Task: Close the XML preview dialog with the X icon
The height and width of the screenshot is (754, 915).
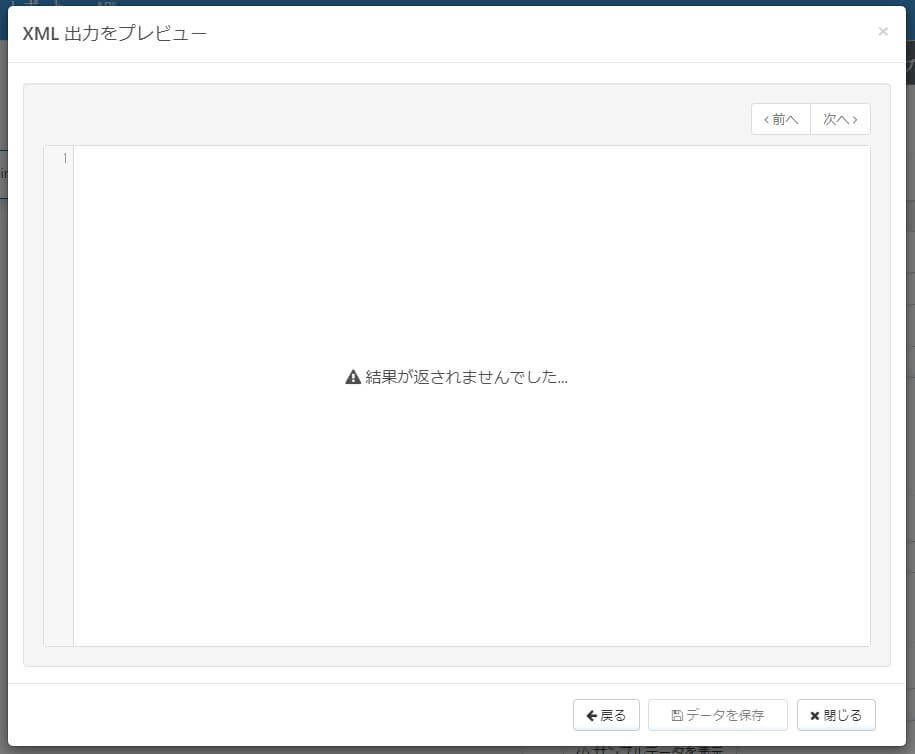Action: coord(883,32)
